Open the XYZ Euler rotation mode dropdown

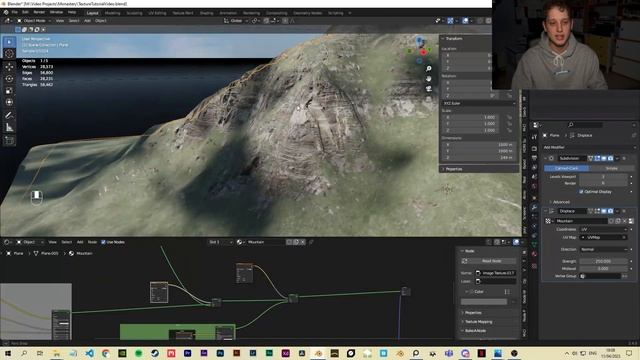click(478, 103)
